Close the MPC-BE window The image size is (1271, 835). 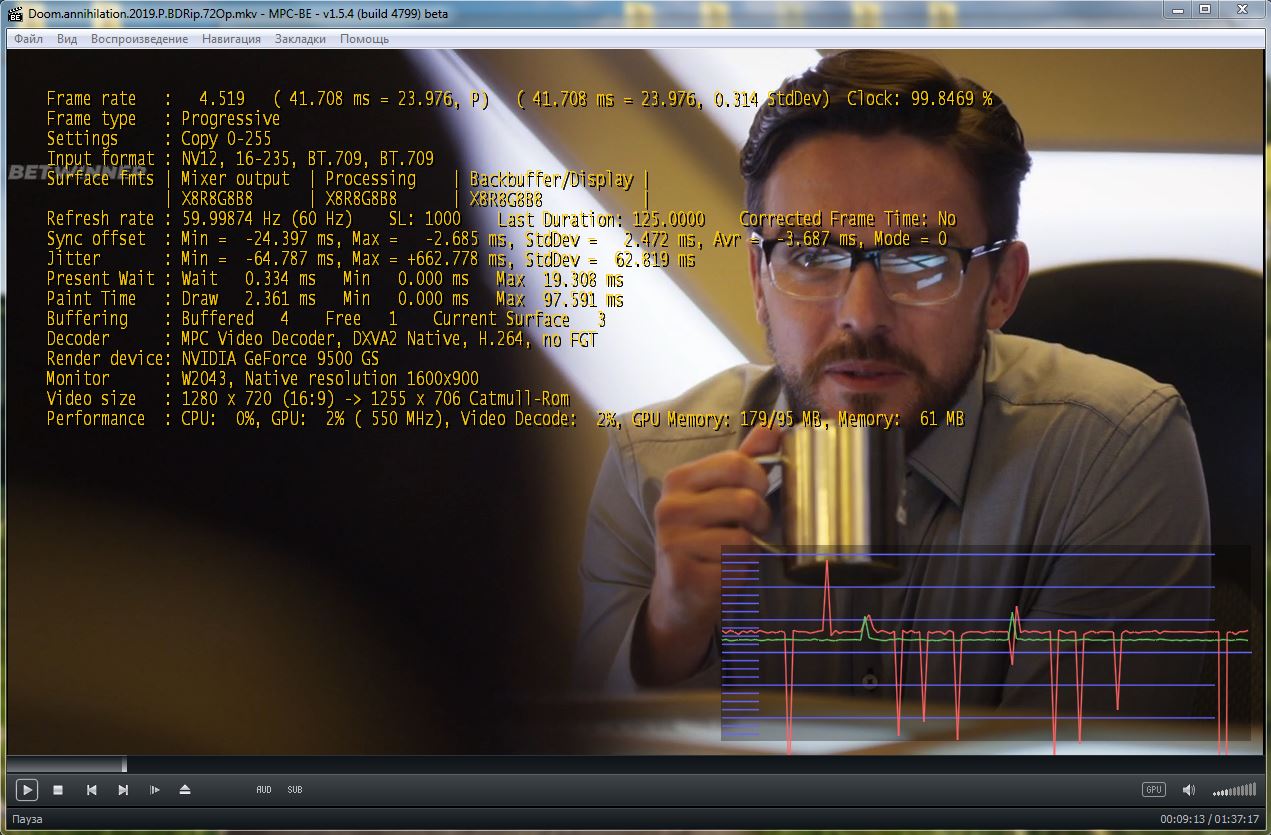pyautogui.click(x=1242, y=9)
